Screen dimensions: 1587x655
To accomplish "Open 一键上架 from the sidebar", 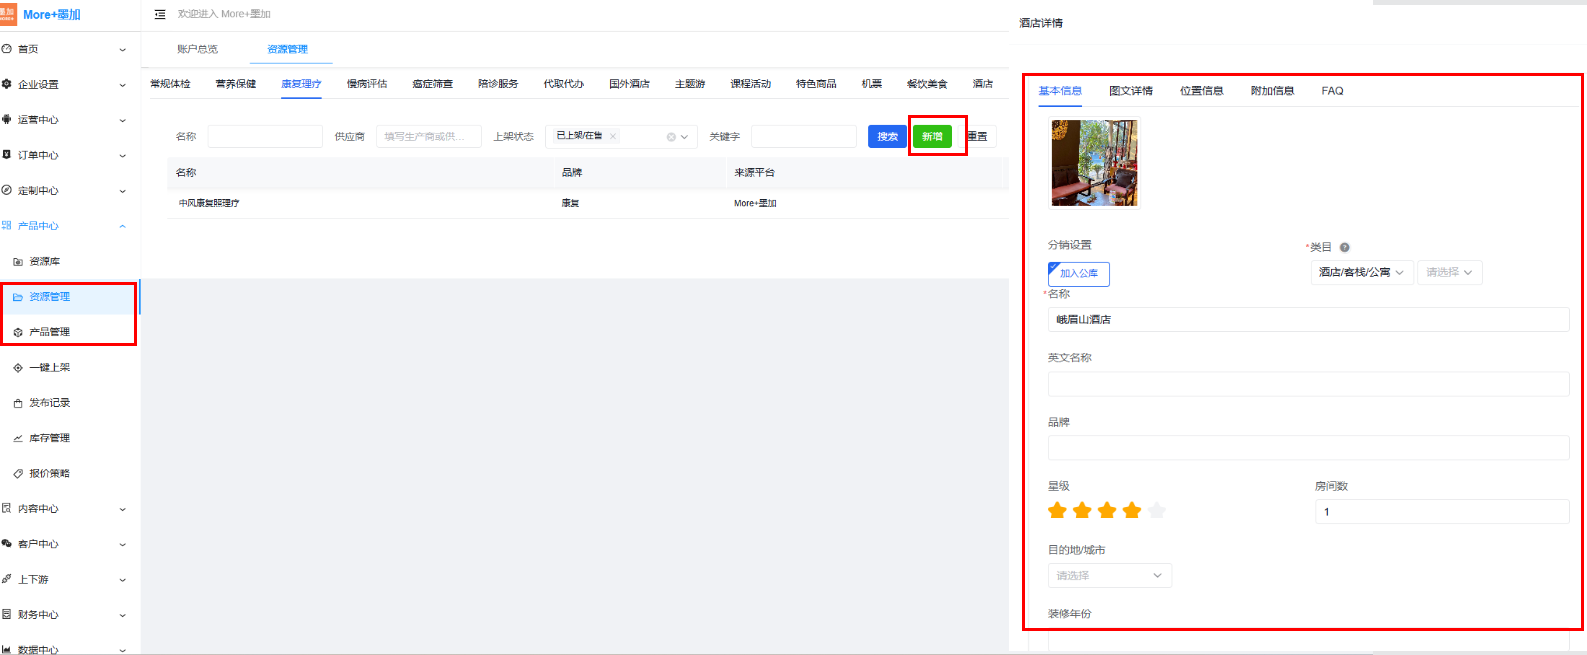I will pyautogui.click(x=49, y=368).
